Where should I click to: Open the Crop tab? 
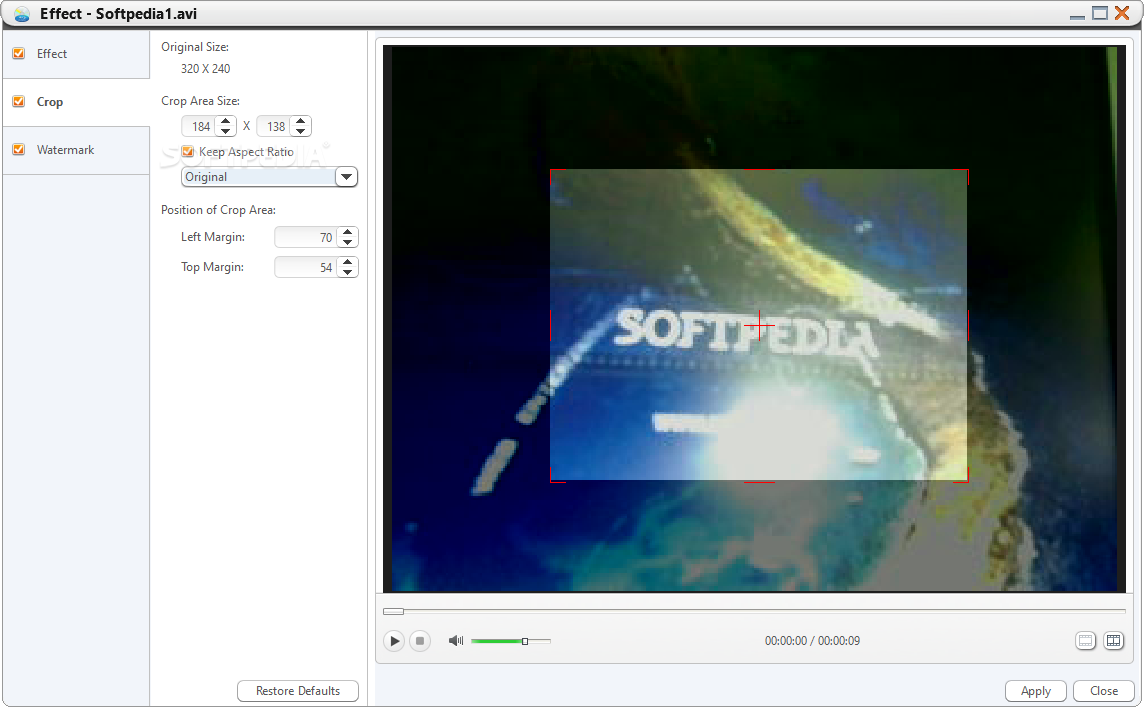76,102
